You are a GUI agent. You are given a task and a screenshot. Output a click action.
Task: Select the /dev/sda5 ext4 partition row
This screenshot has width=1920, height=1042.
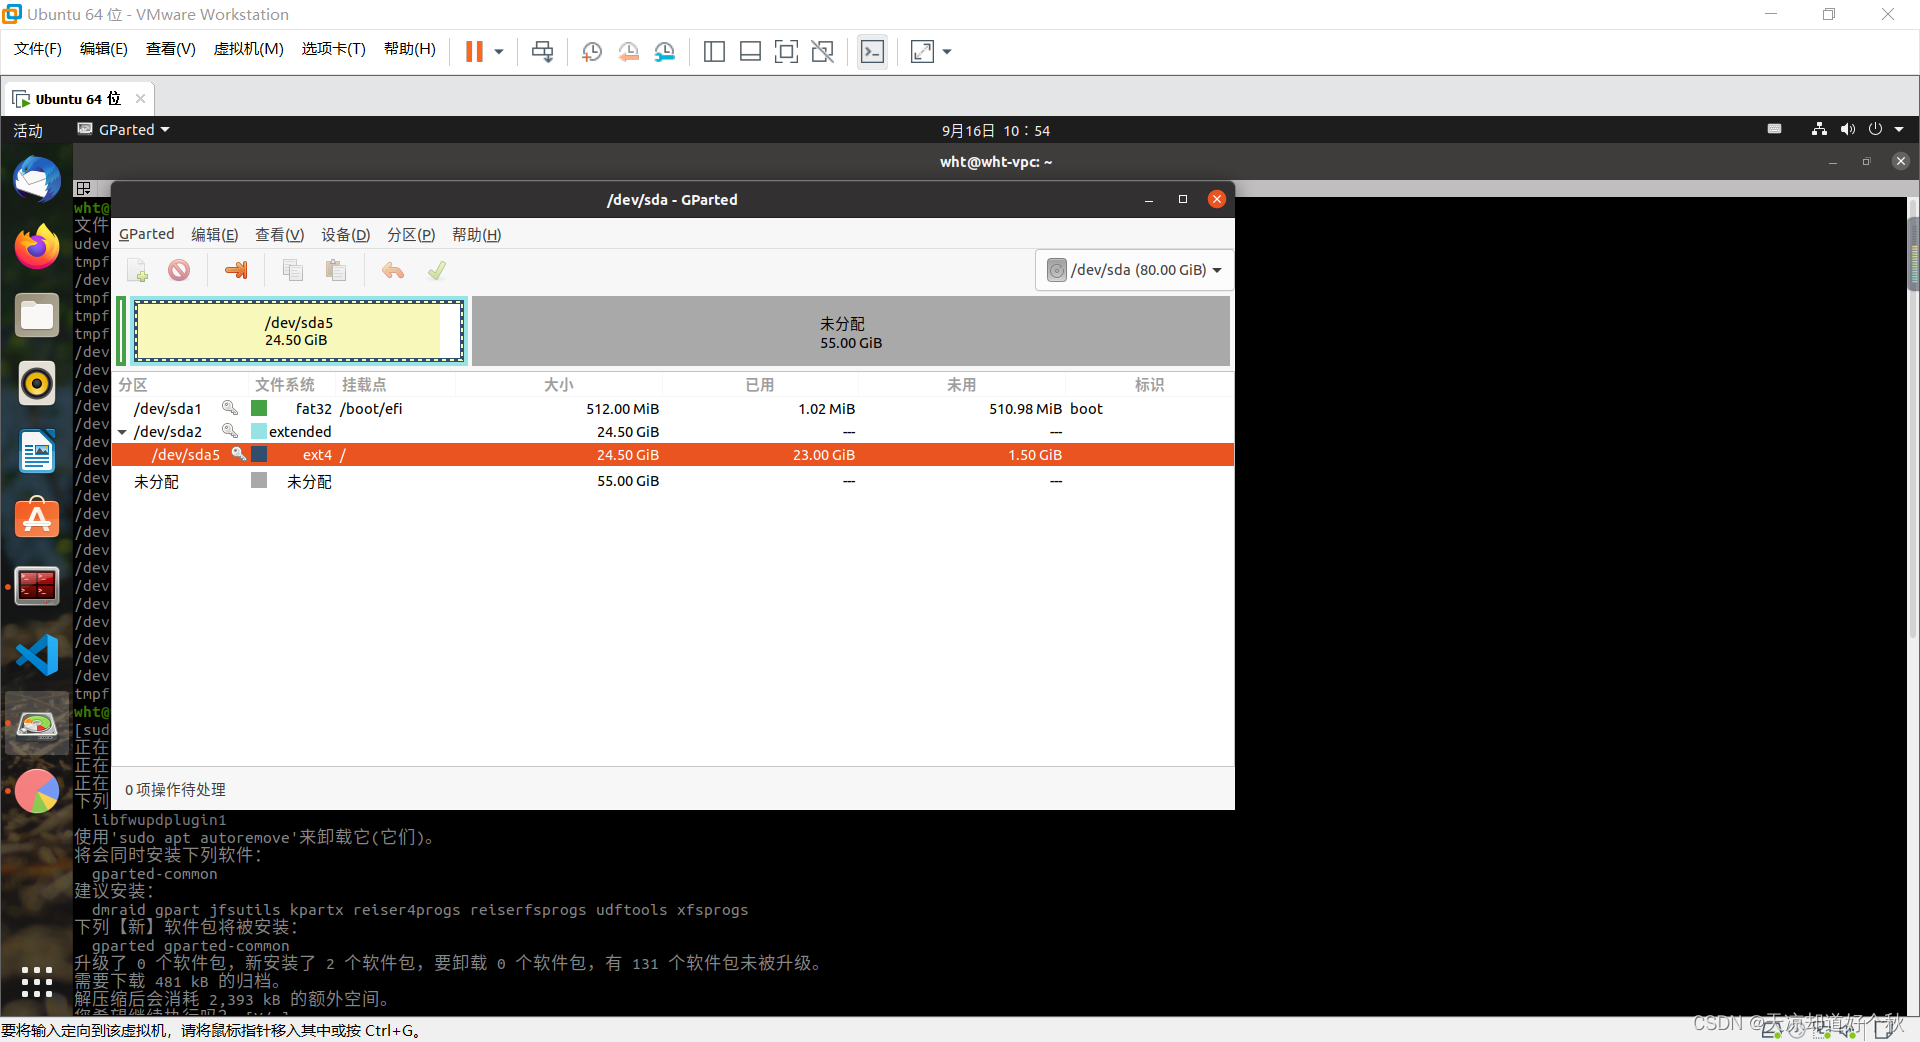click(x=673, y=454)
